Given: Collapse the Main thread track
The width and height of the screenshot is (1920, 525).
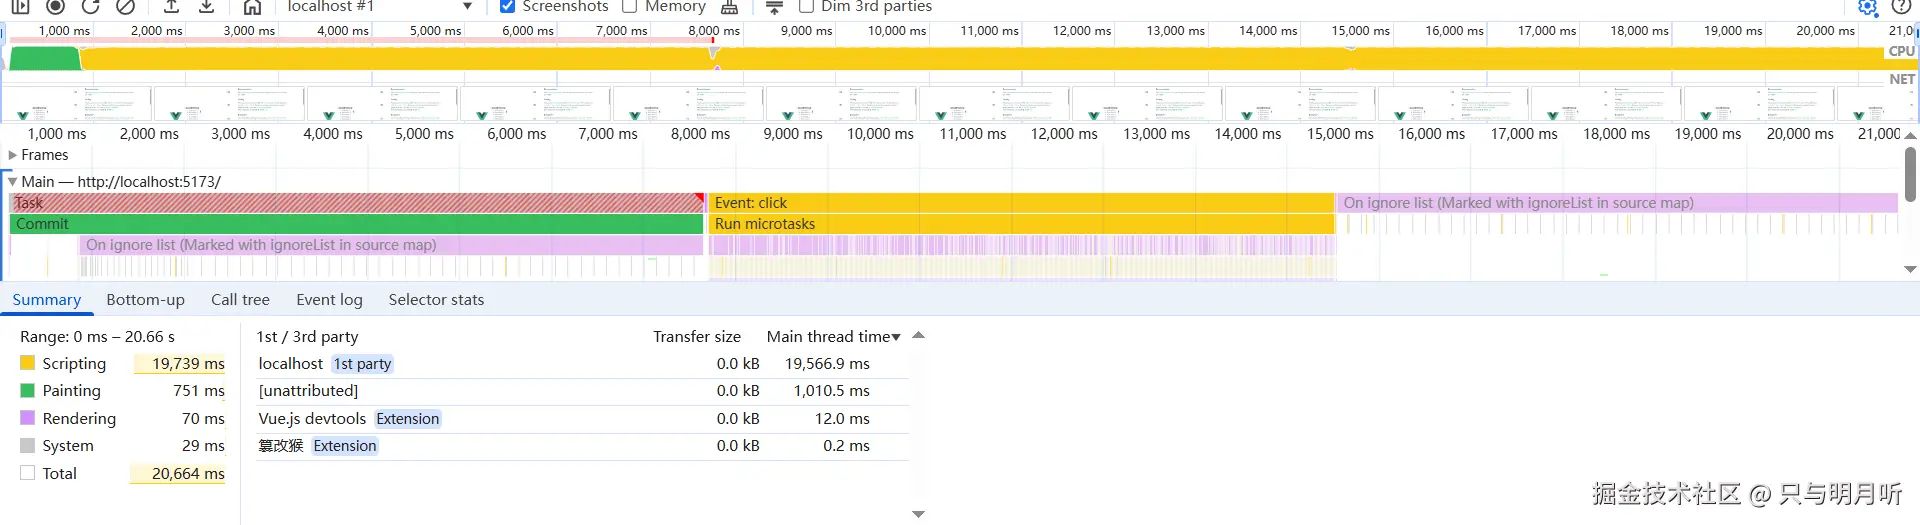Looking at the screenshot, I should pyautogui.click(x=12, y=182).
